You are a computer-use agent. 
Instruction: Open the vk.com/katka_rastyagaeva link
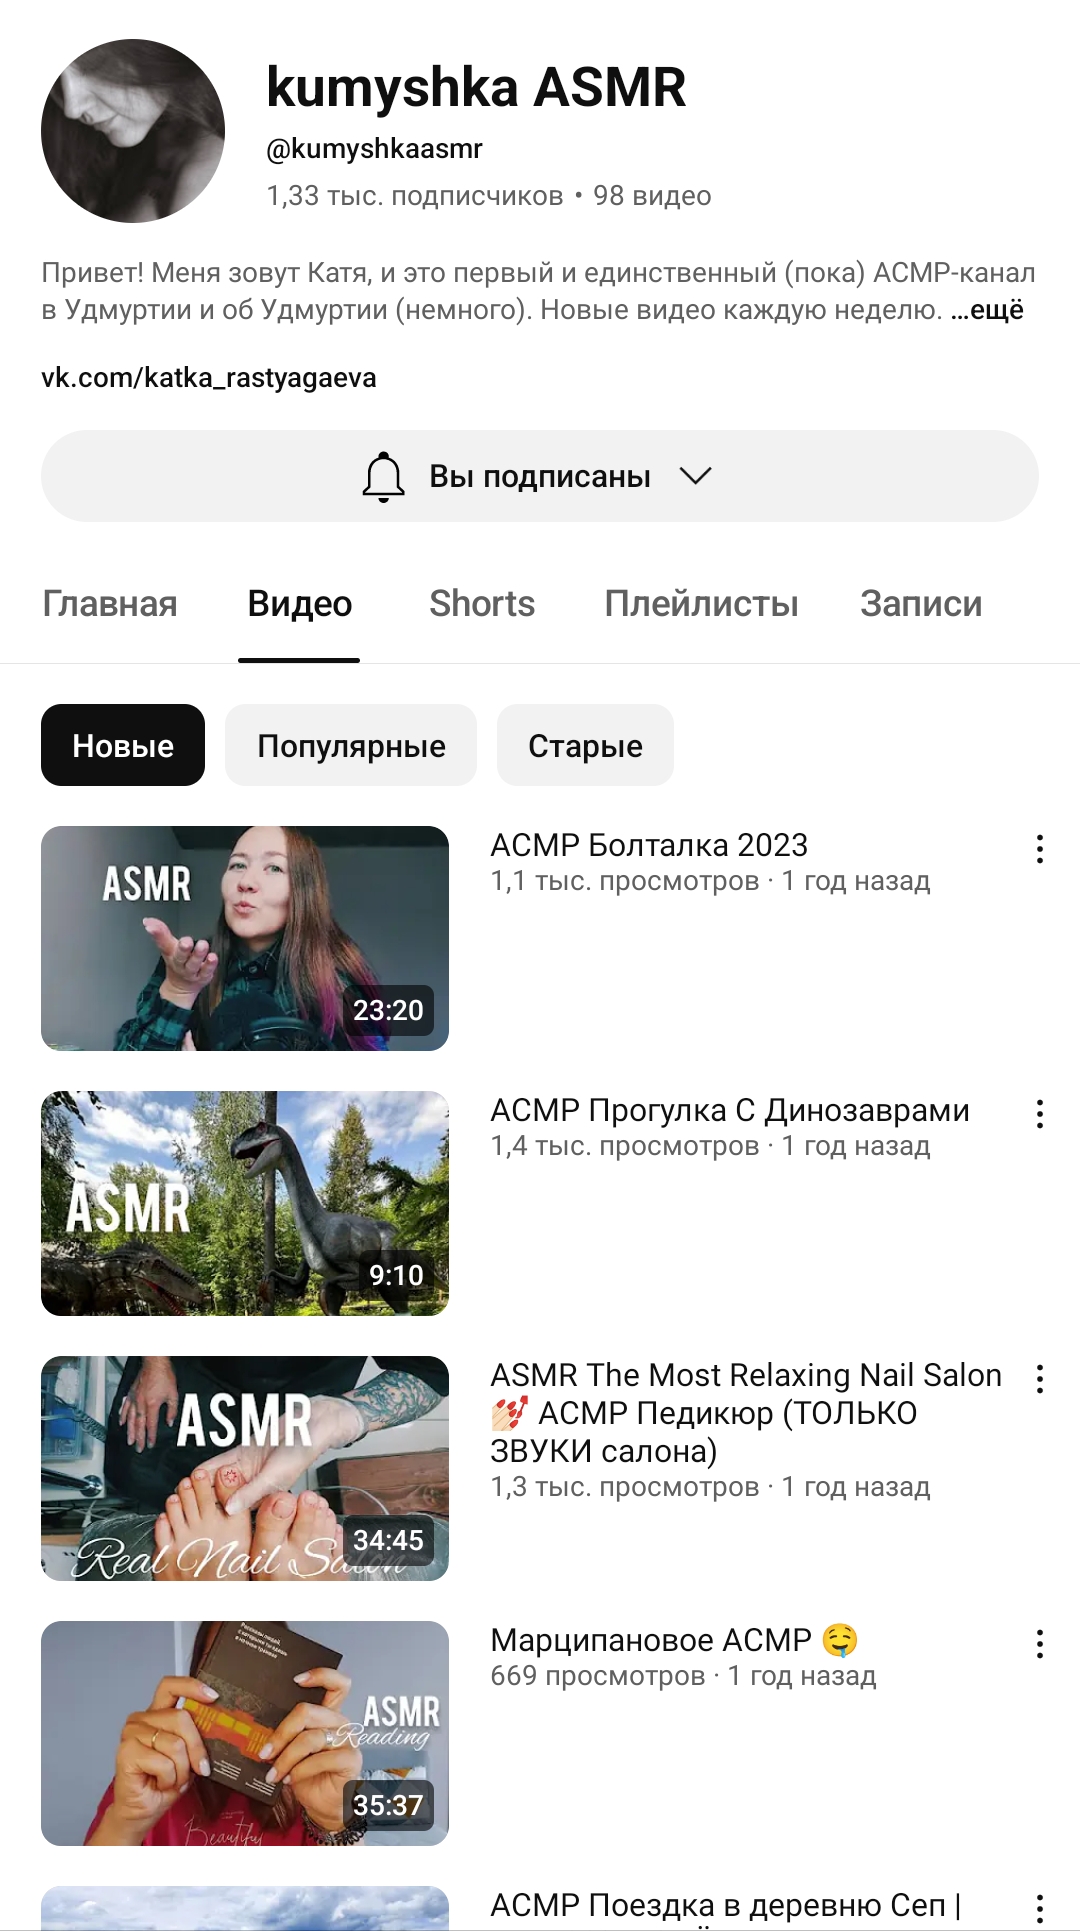click(209, 378)
